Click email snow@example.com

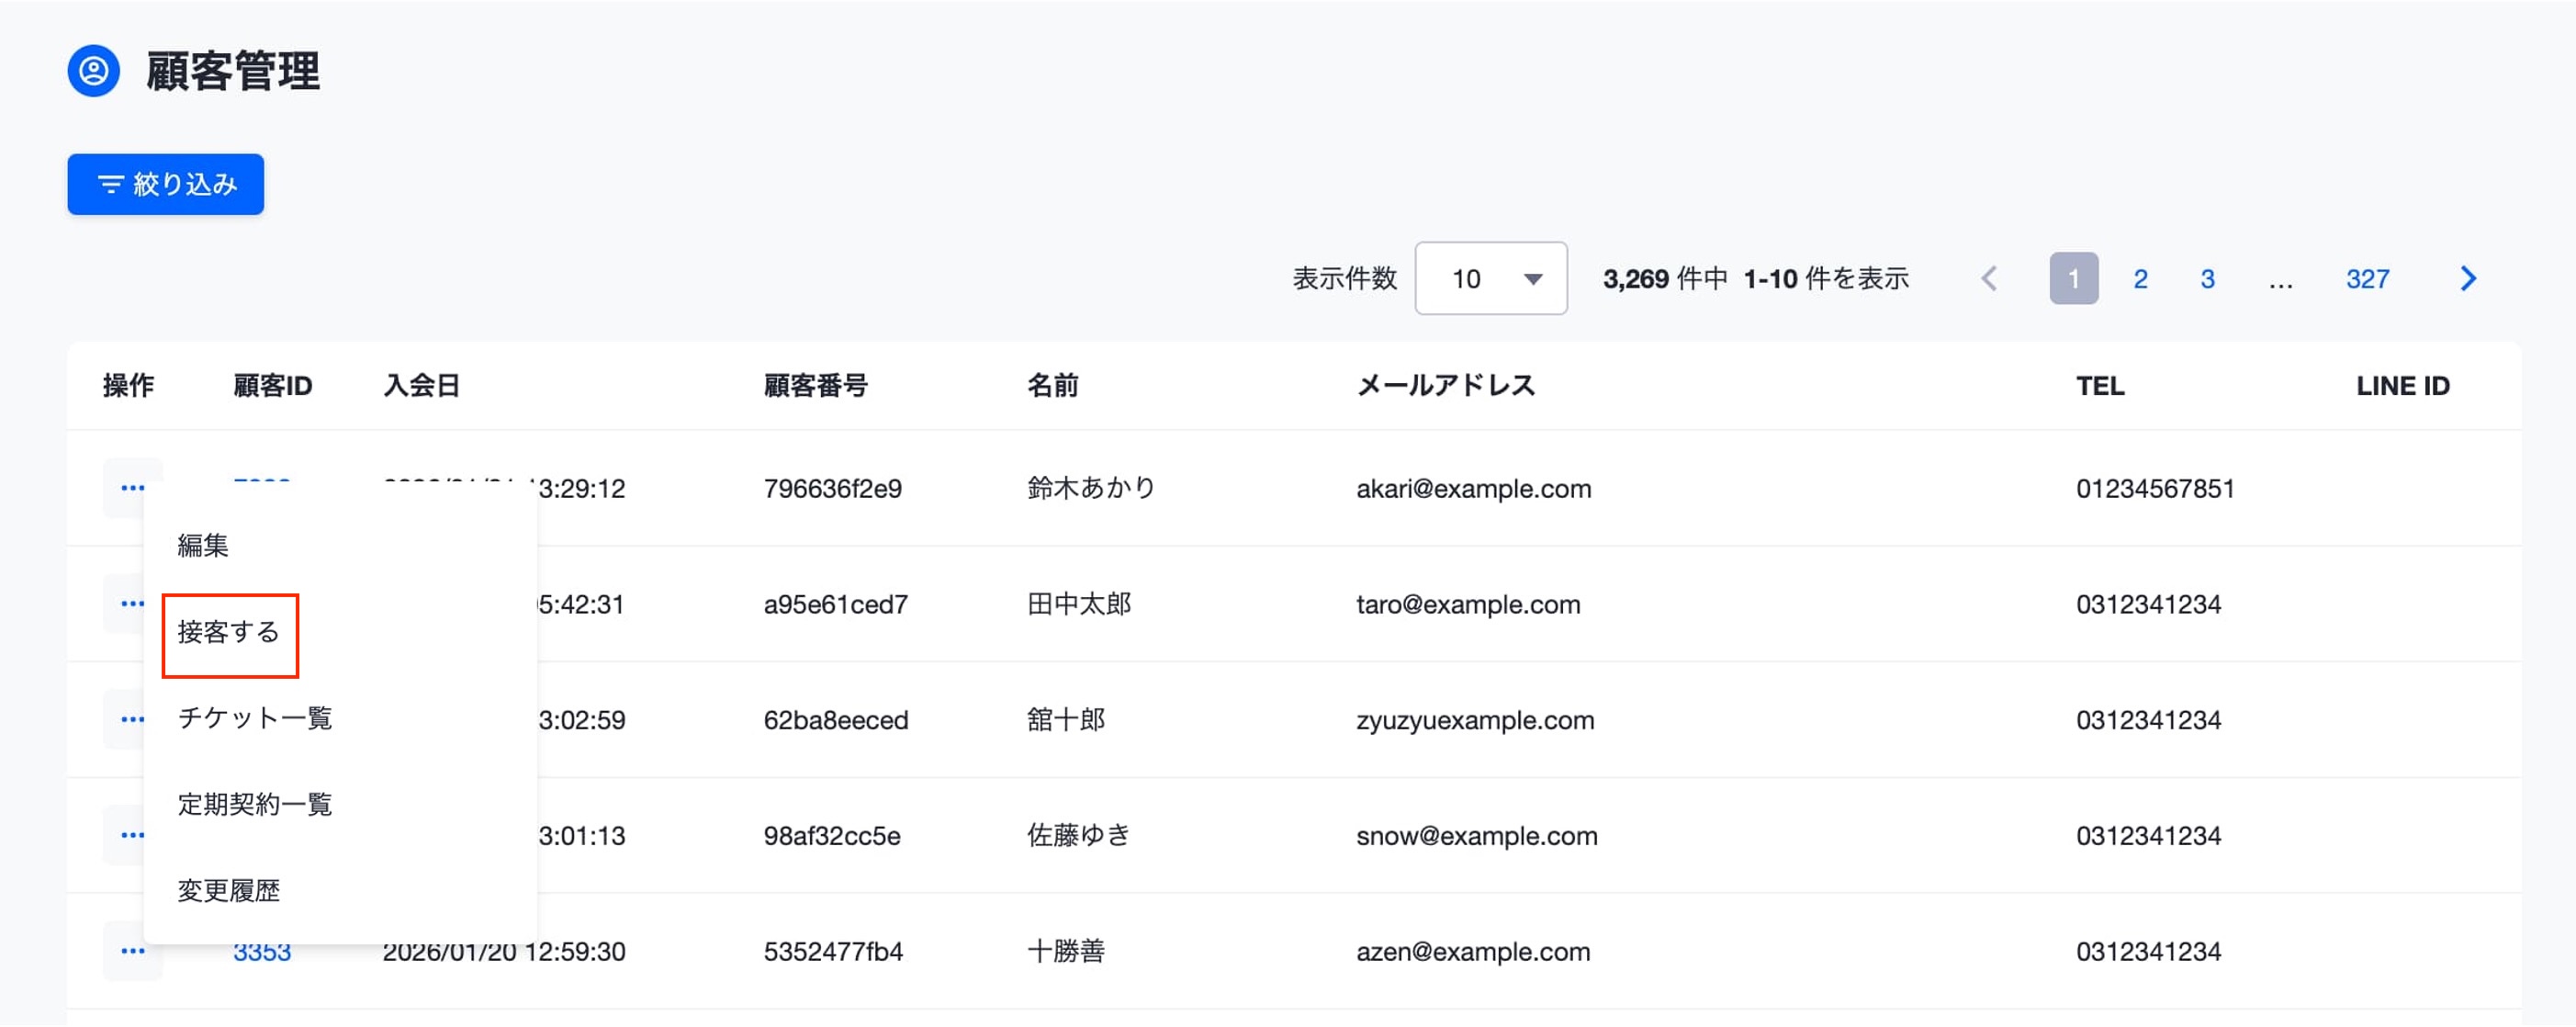[1477, 836]
